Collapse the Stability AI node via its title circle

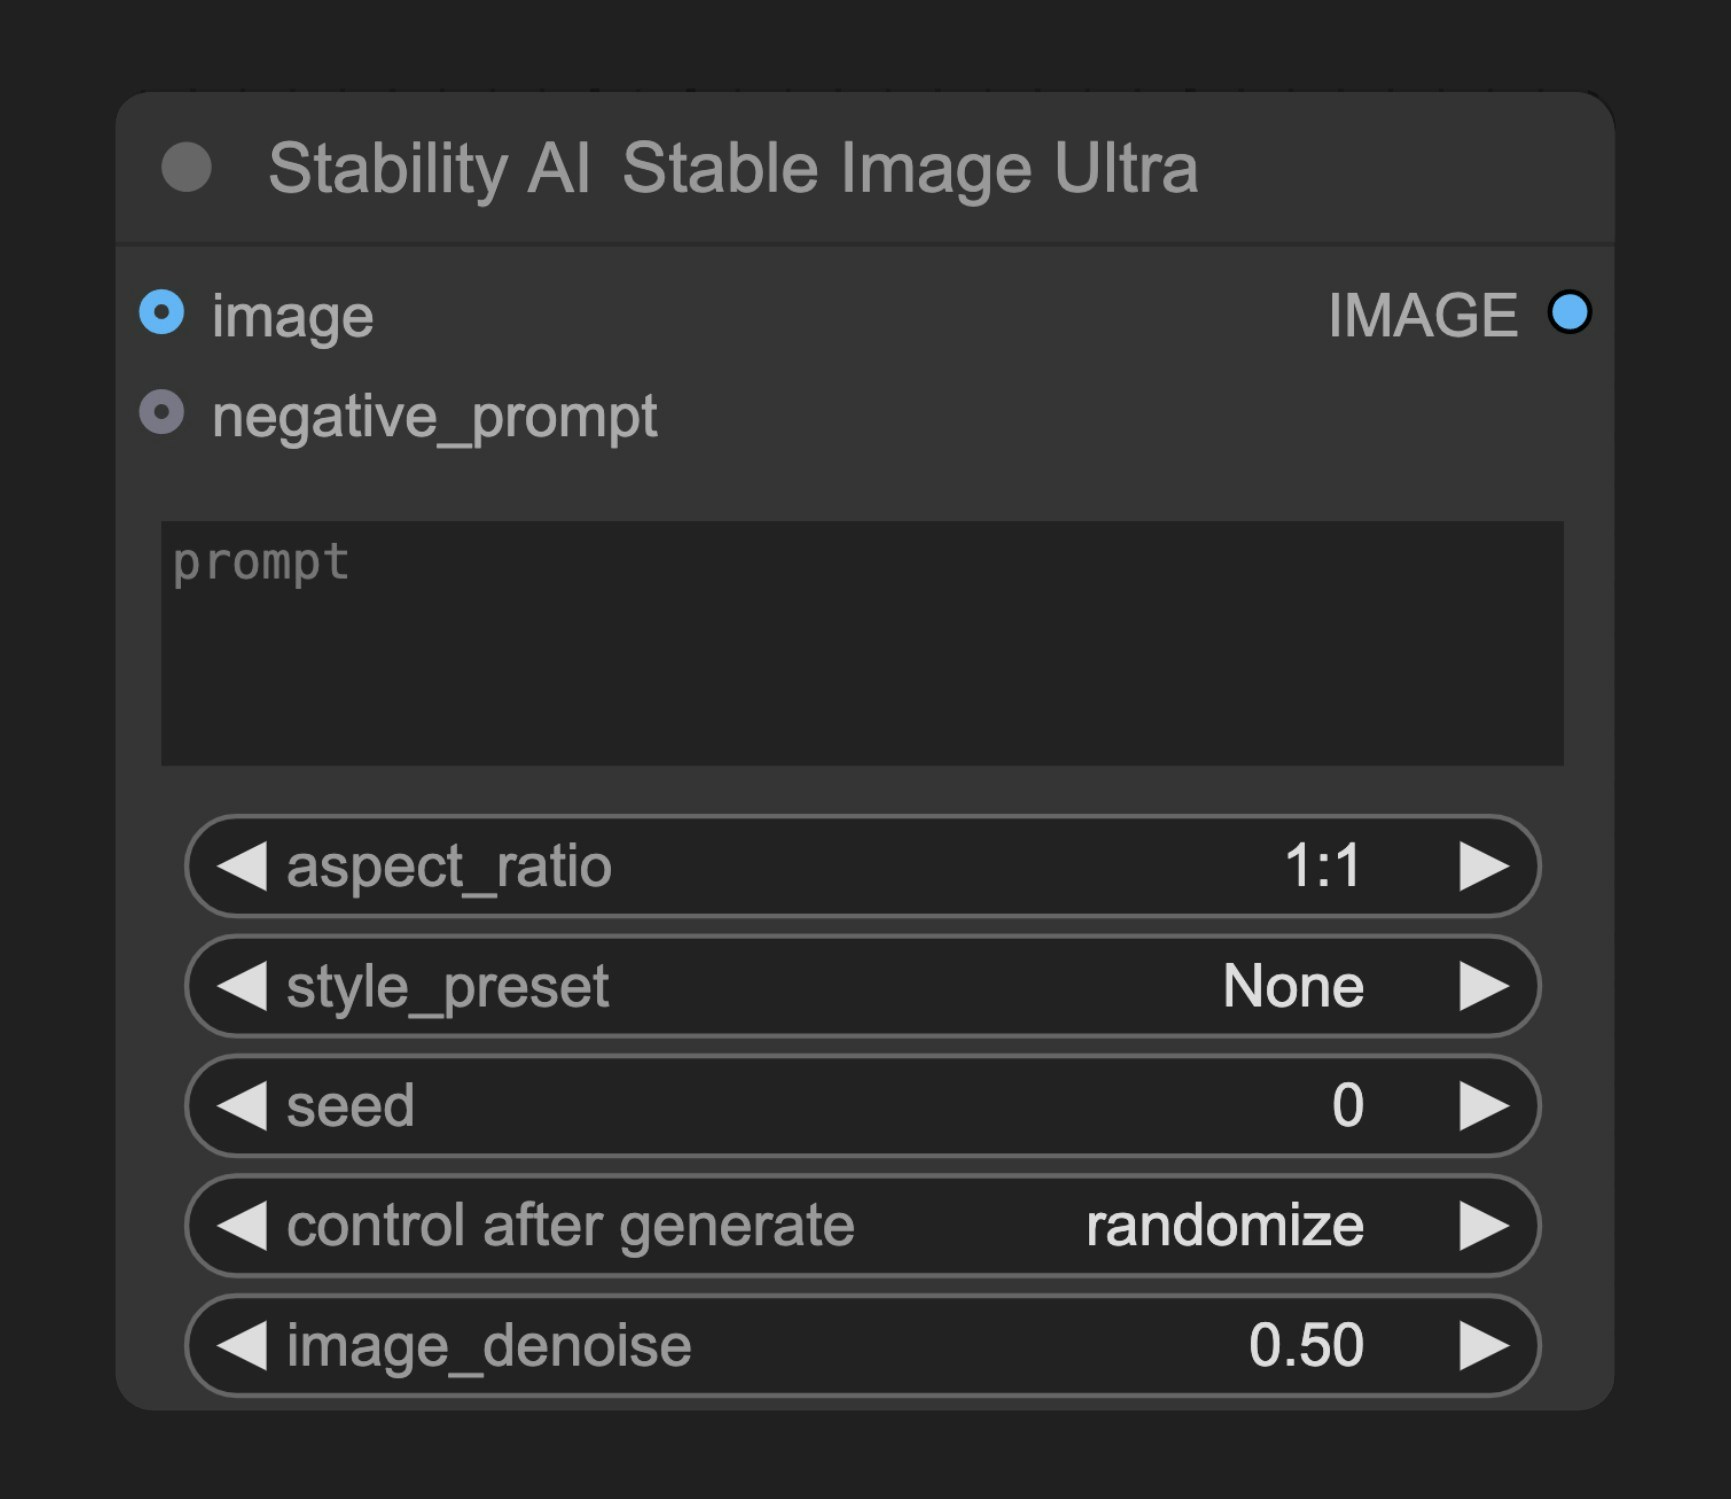tap(186, 168)
